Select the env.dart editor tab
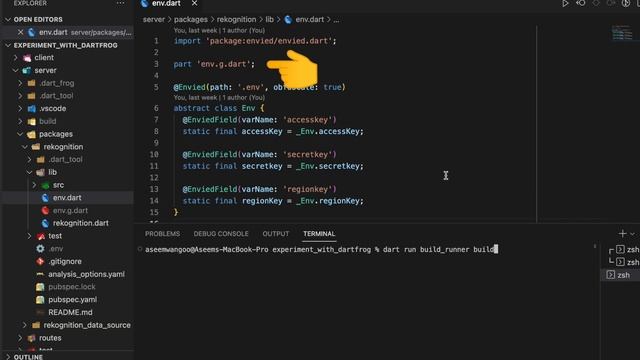Screen dimensions: 640x360 (166, 3)
